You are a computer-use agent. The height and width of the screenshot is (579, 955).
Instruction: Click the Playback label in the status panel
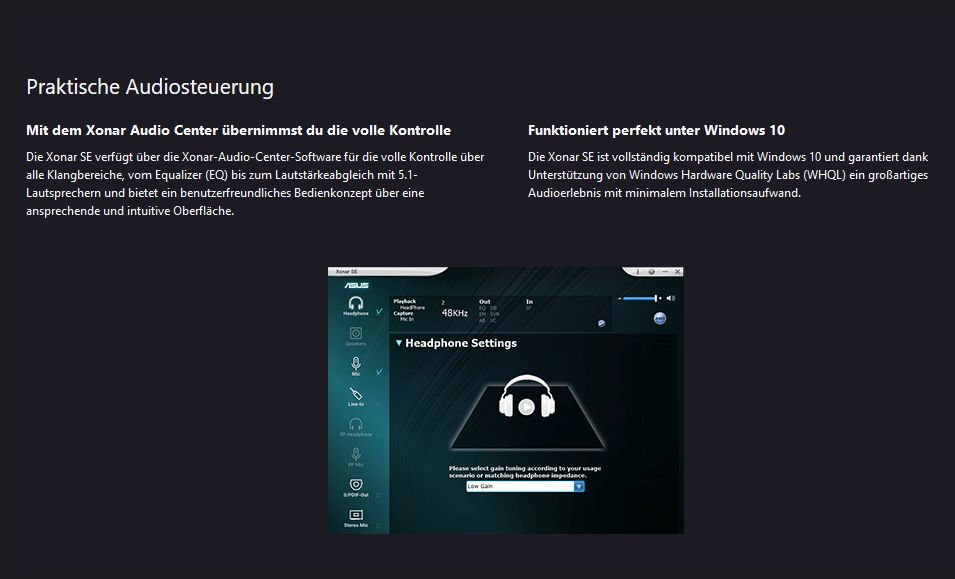(x=404, y=301)
